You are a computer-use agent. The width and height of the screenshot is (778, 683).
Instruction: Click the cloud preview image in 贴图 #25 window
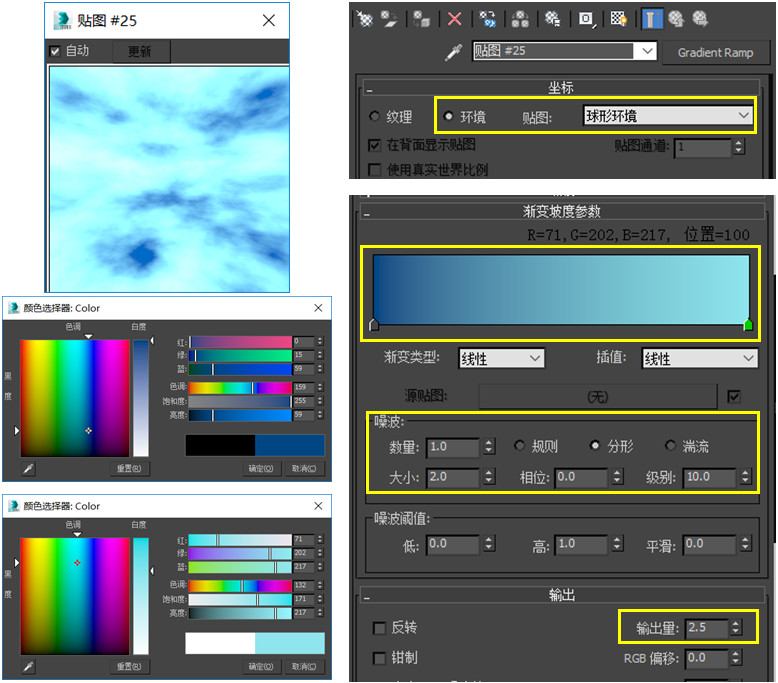pos(169,179)
